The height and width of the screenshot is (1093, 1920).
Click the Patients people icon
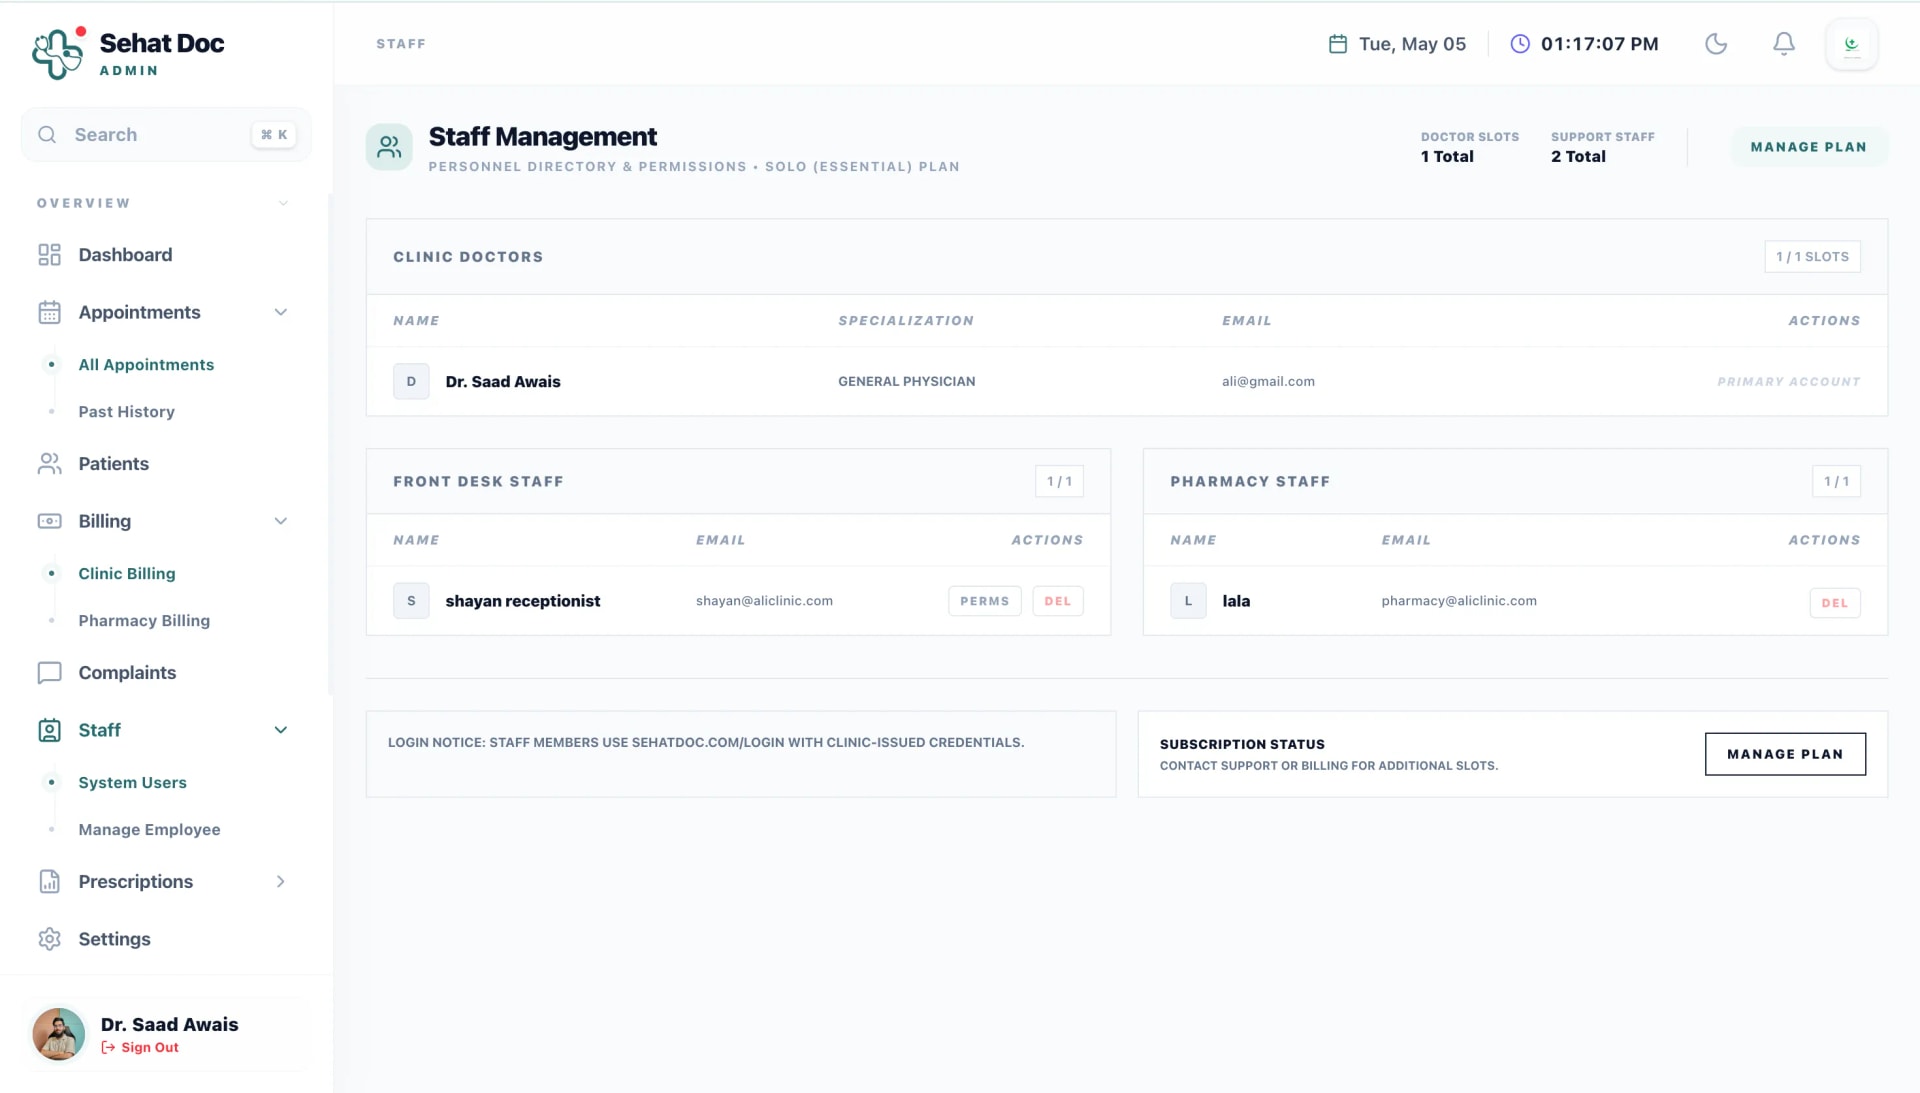(49, 464)
